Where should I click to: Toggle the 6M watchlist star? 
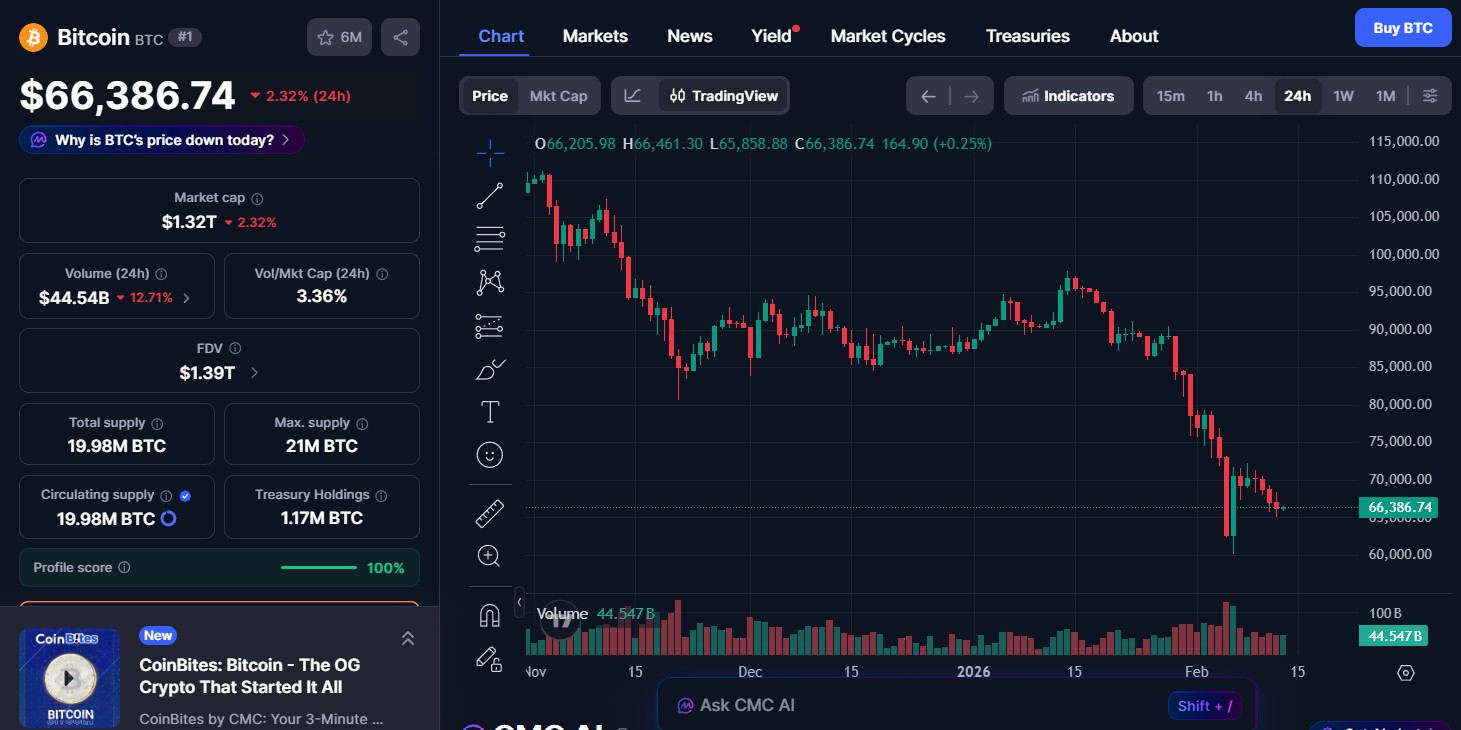click(x=339, y=36)
